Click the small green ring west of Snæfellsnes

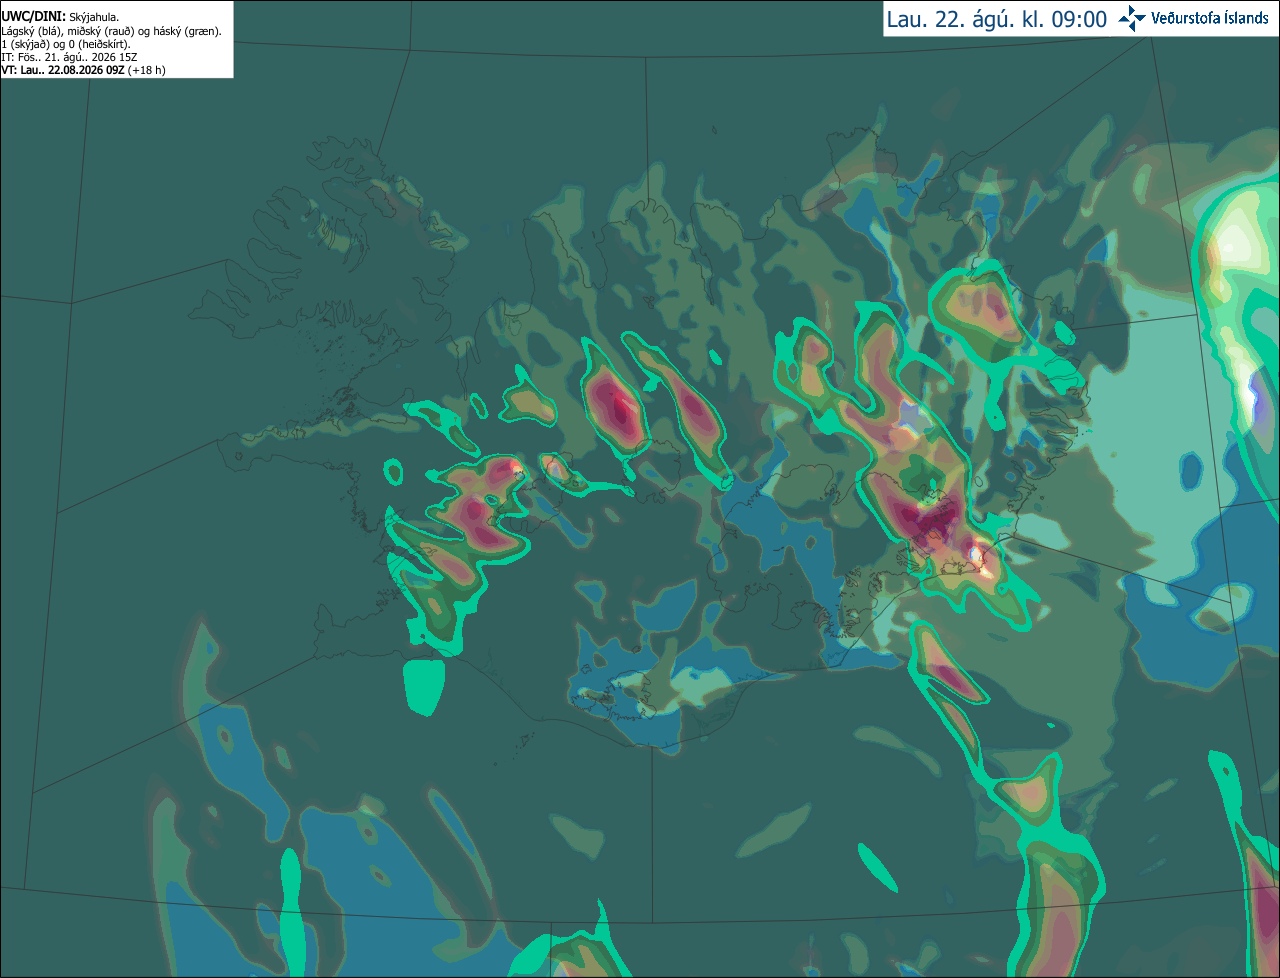pyautogui.click(x=393, y=472)
